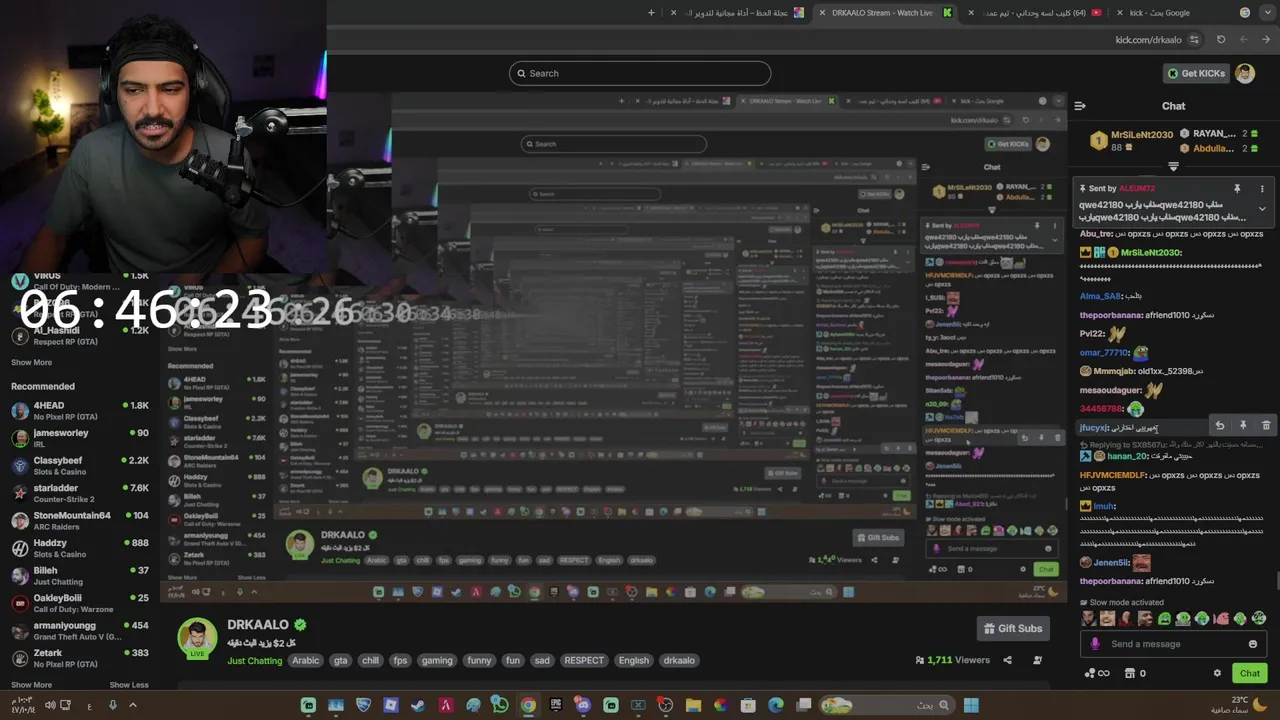Image resolution: width=1280 pixels, height=720 pixels.
Task: Select the RESPECT tag
Action: click(584, 660)
